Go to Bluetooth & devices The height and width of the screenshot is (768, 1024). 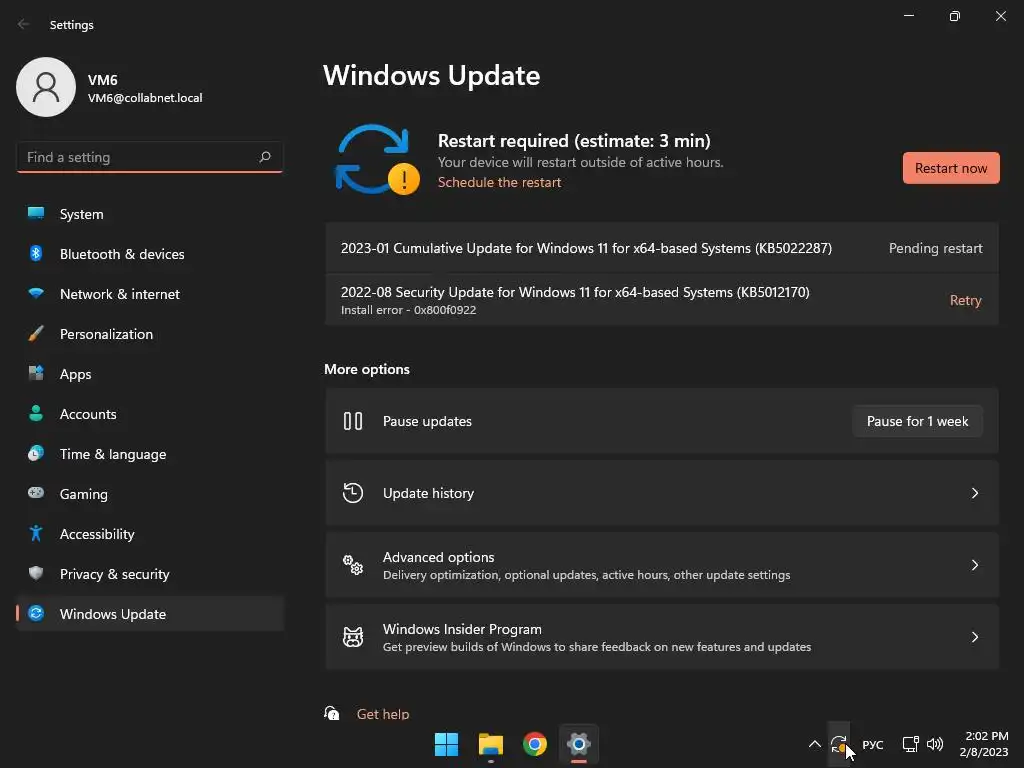point(150,254)
